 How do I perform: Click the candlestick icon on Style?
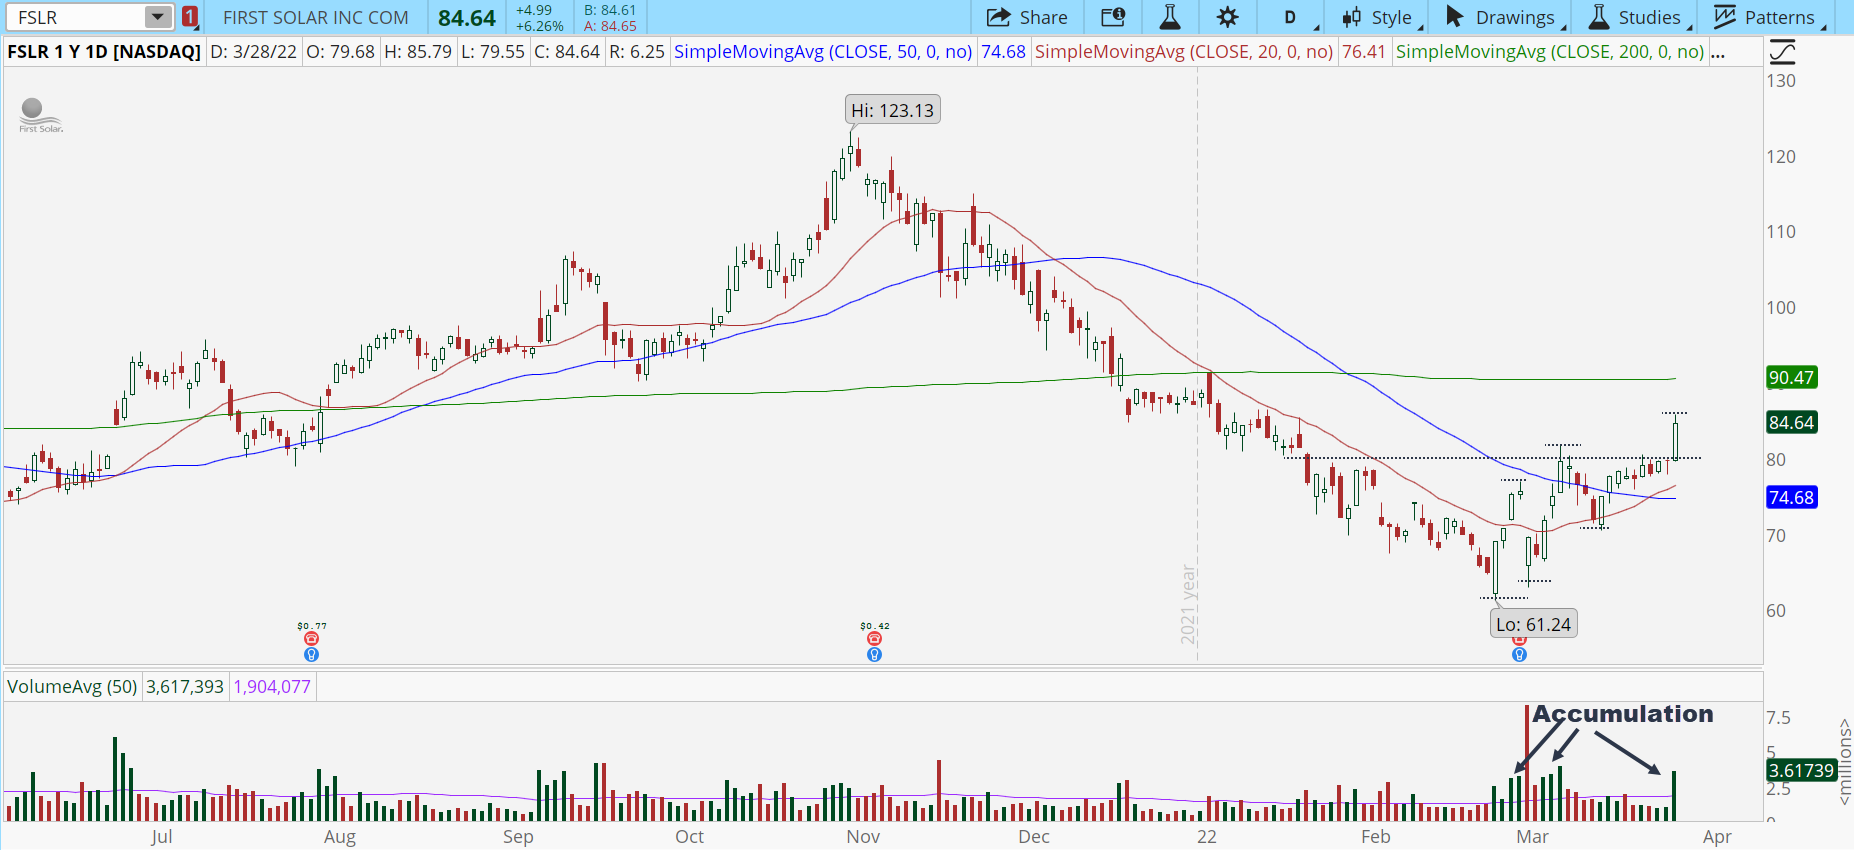[1352, 17]
